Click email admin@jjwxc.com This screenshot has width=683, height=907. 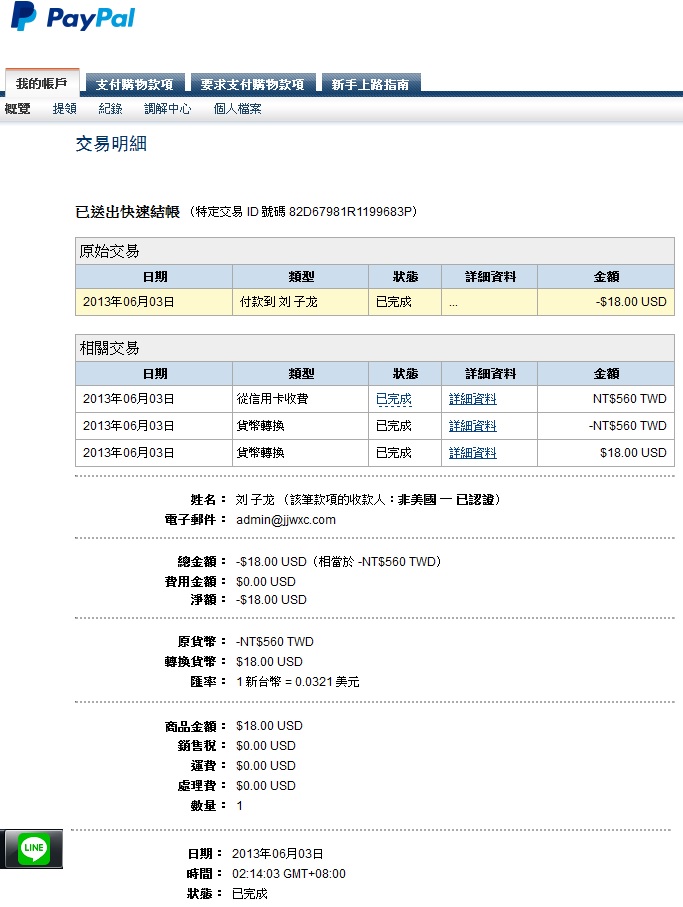(x=286, y=519)
